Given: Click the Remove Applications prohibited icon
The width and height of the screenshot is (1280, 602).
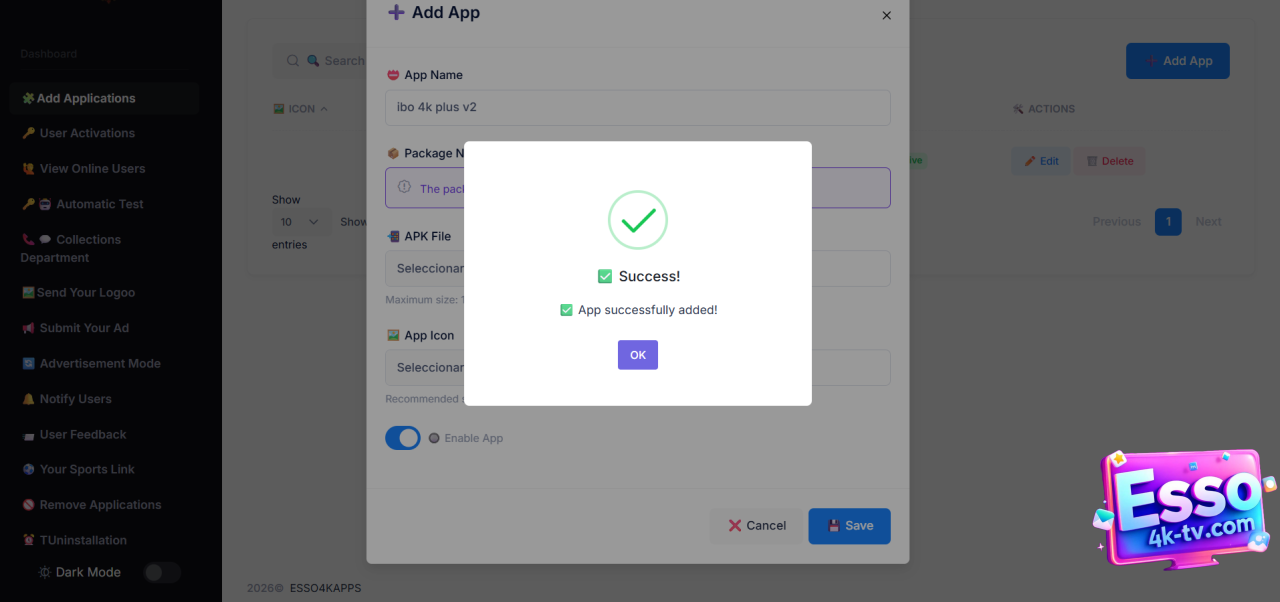Looking at the screenshot, I should tap(28, 505).
